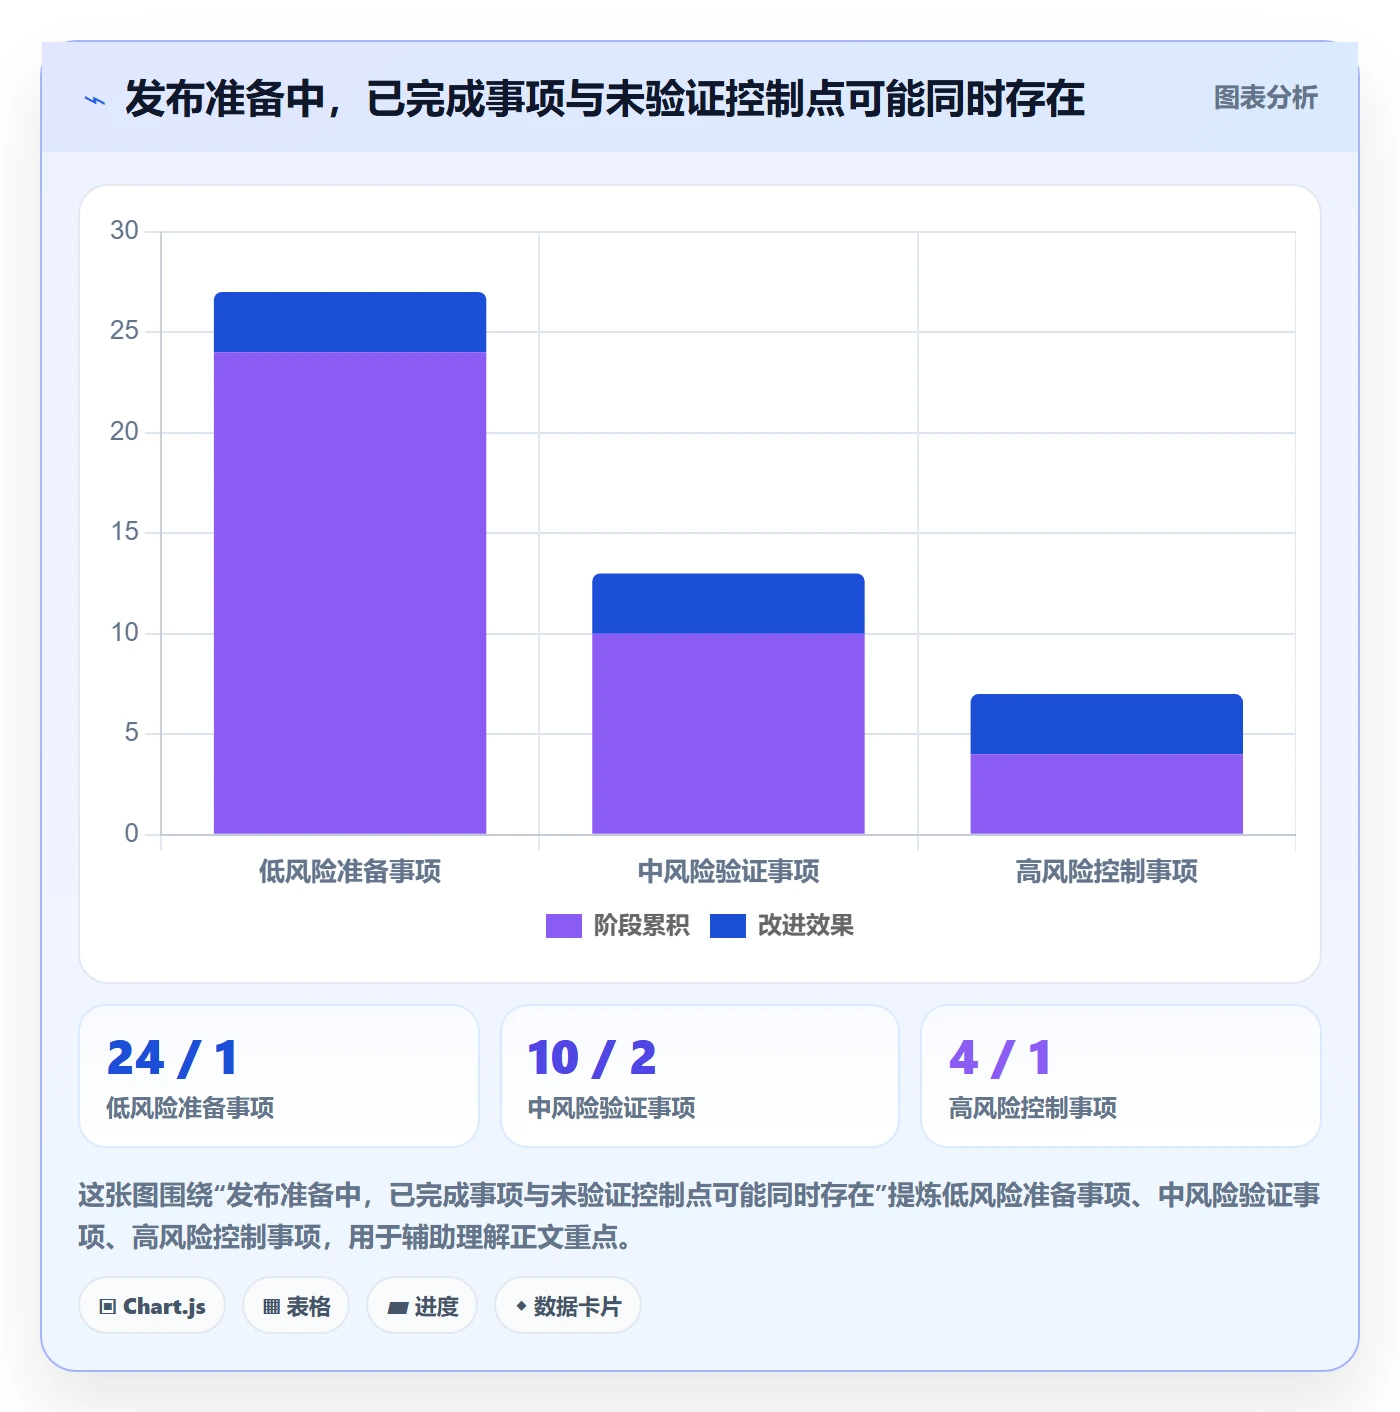This screenshot has width=1400, height=1412.
Task: Click 高风险控制事项 caption under 4 / 1
Action: point(1033,1108)
